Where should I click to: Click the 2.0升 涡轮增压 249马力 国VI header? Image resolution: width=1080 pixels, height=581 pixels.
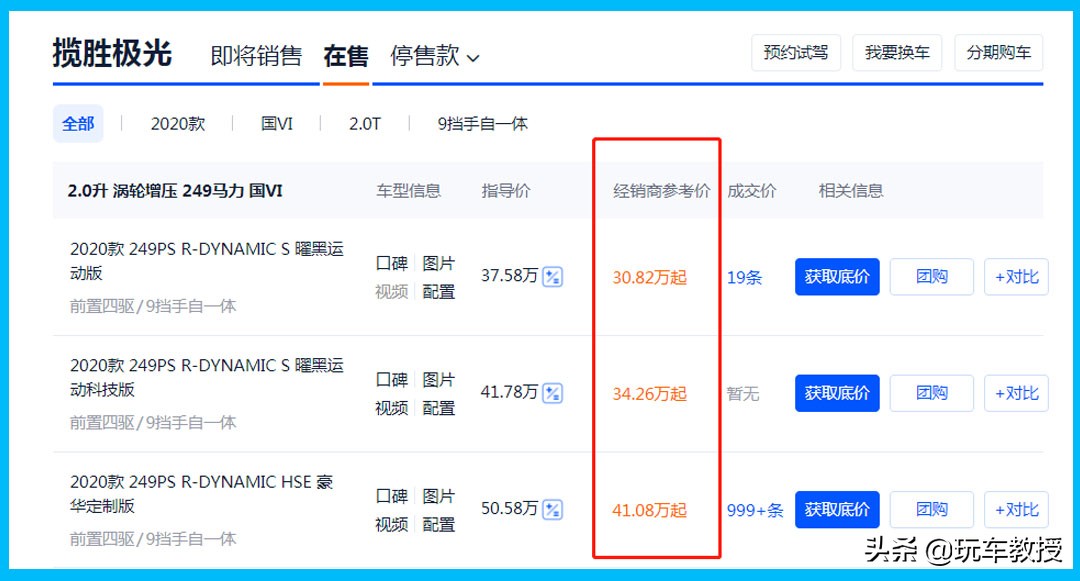pyautogui.click(x=175, y=191)
